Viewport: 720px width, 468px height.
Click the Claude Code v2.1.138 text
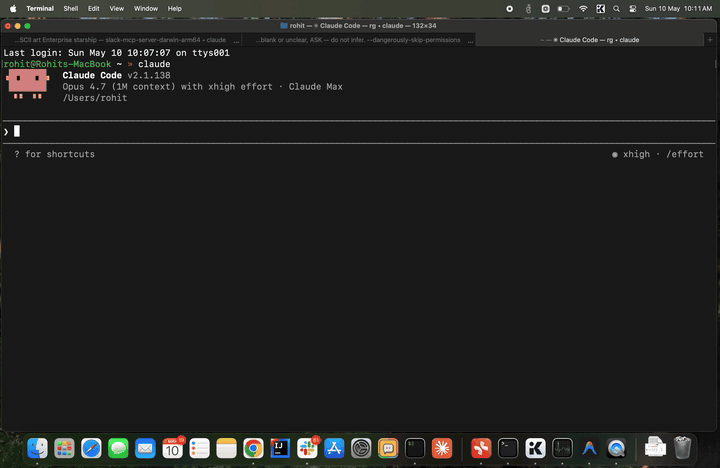[116, 75]
